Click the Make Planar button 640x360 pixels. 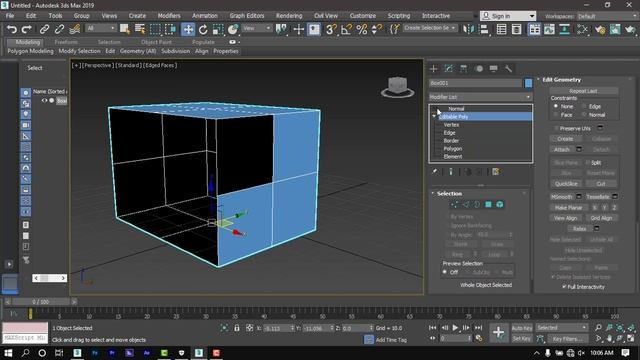pyautogui.click(x=568, y=207)
